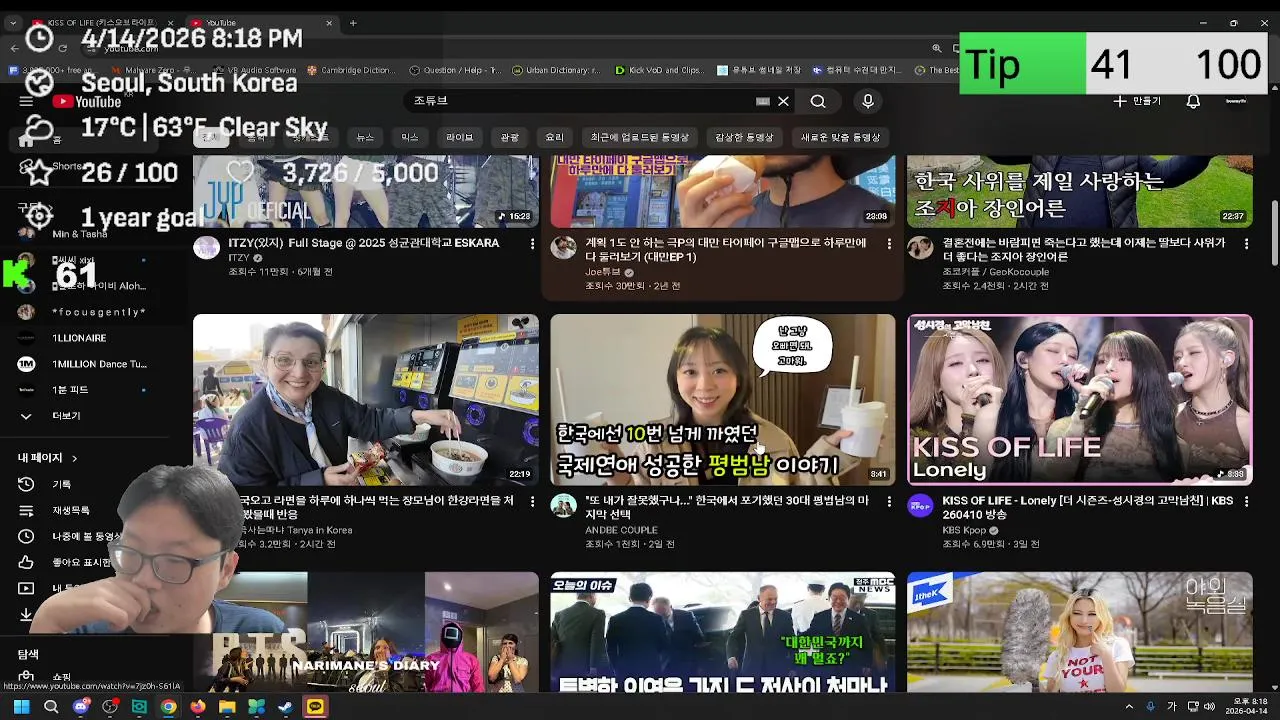
Task: Open Firefox from the taskbar
Action: 198,707
